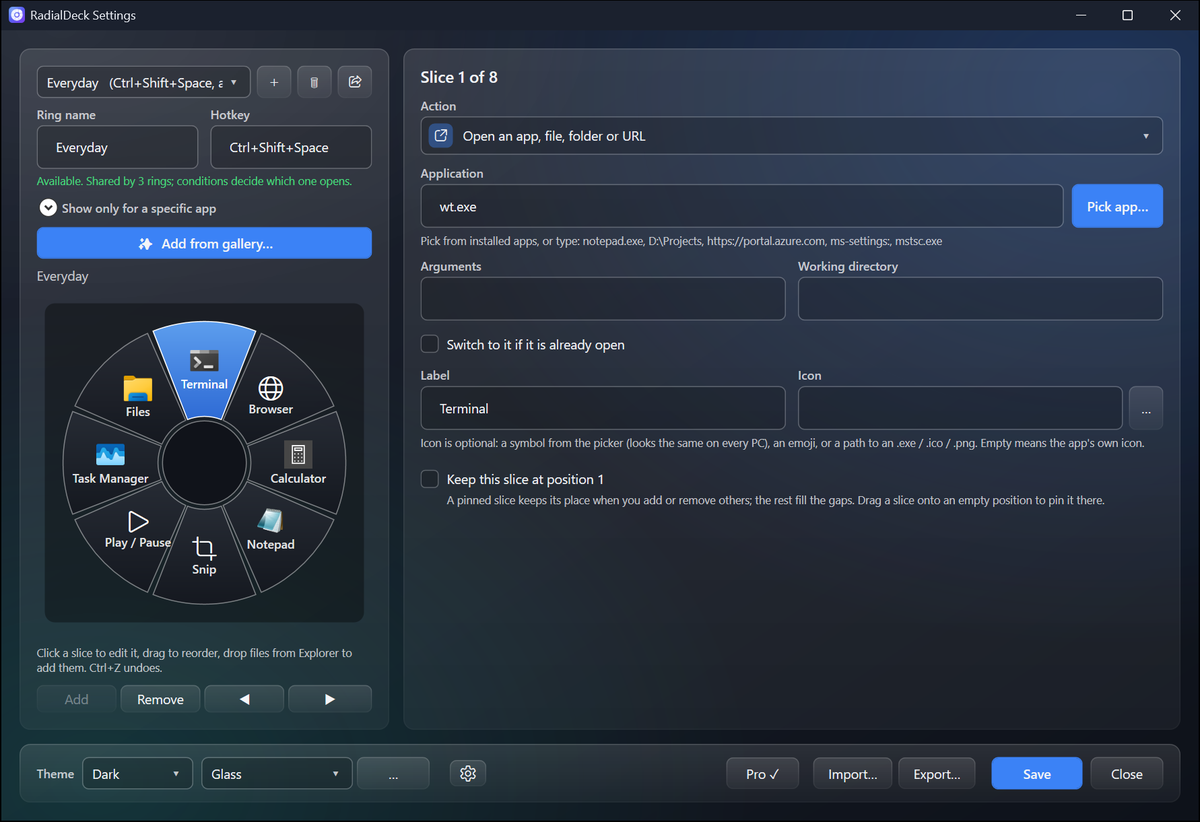Expand Show only for a specific app
The height and width of the screenshot is (822, 1200).
pyautogui.click(x=48, y=208)
